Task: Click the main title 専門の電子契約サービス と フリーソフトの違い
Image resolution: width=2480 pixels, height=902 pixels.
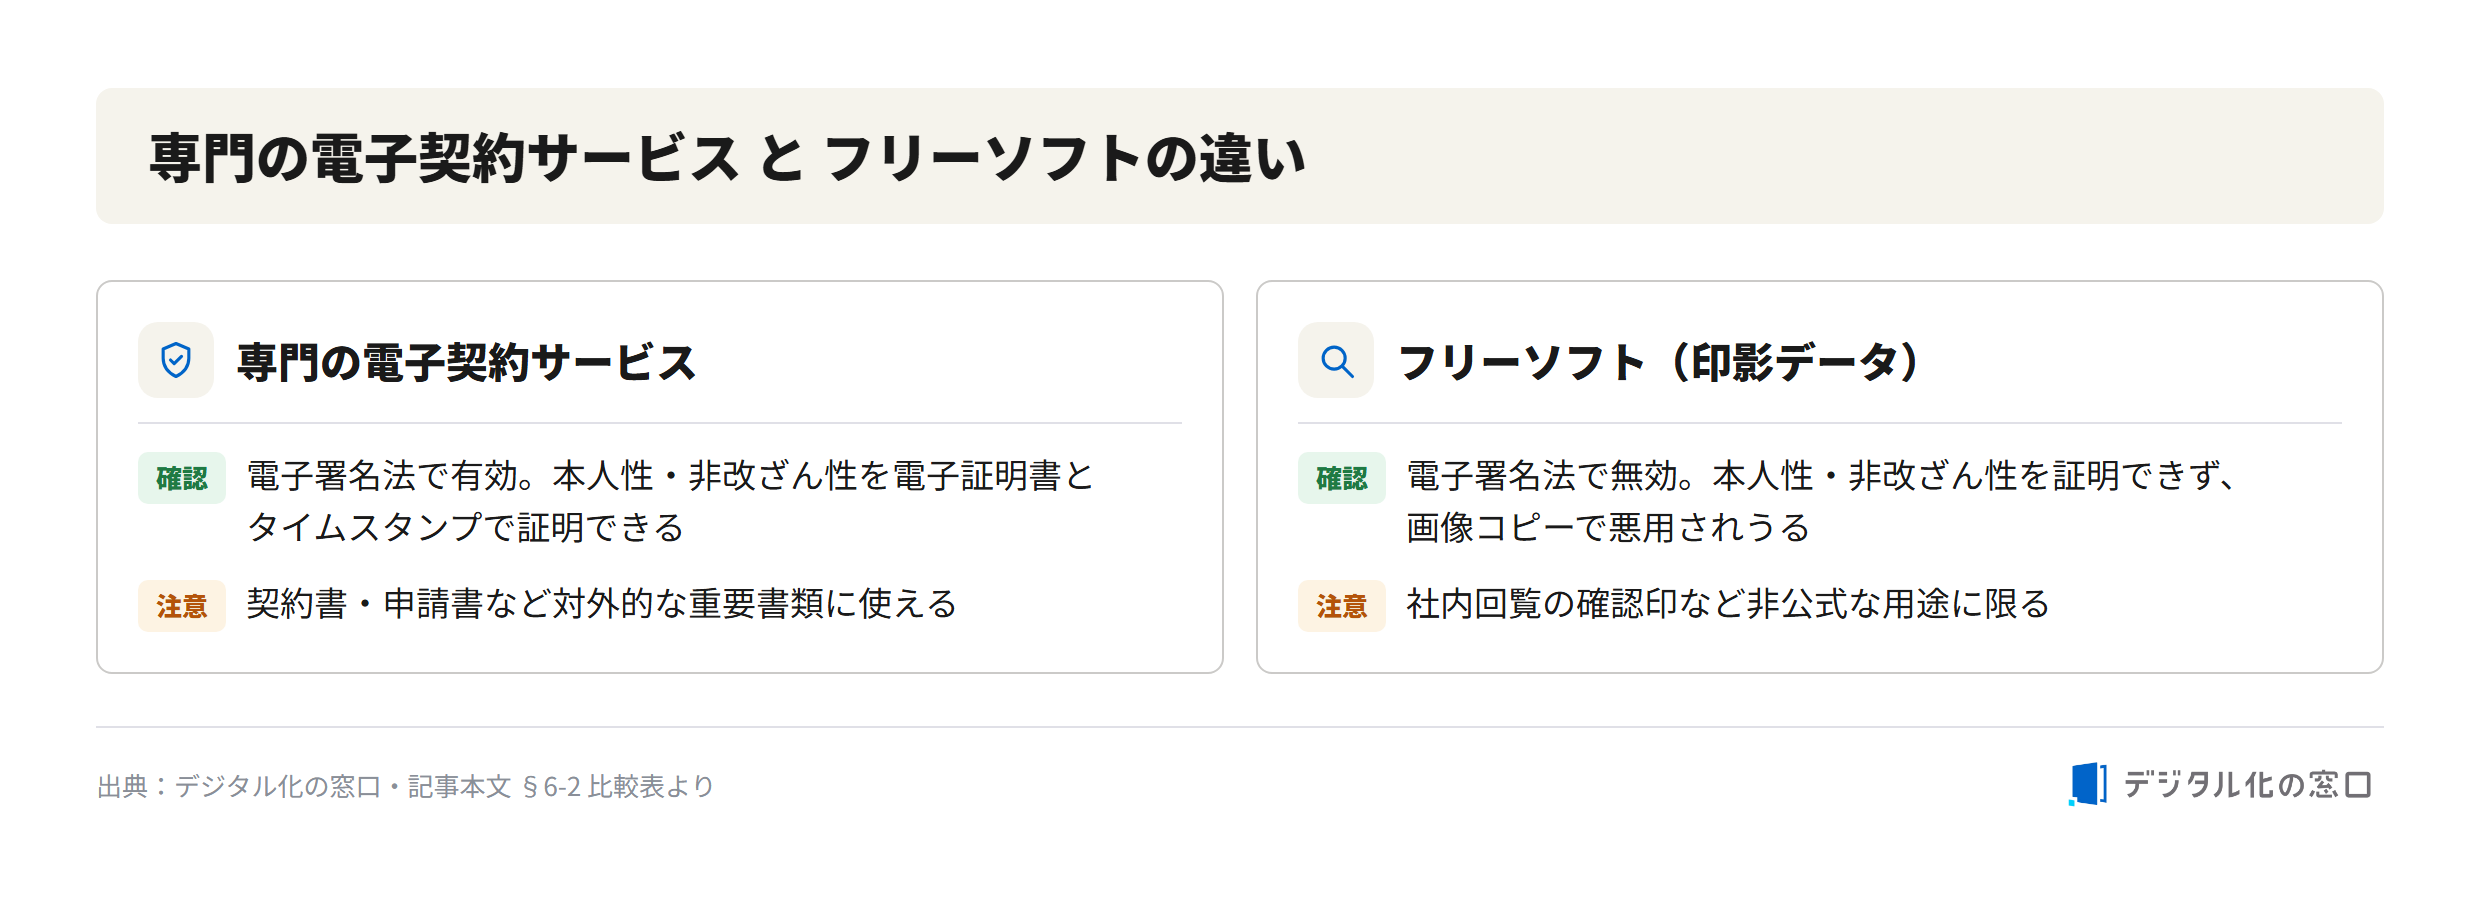Action: (727, 158)
